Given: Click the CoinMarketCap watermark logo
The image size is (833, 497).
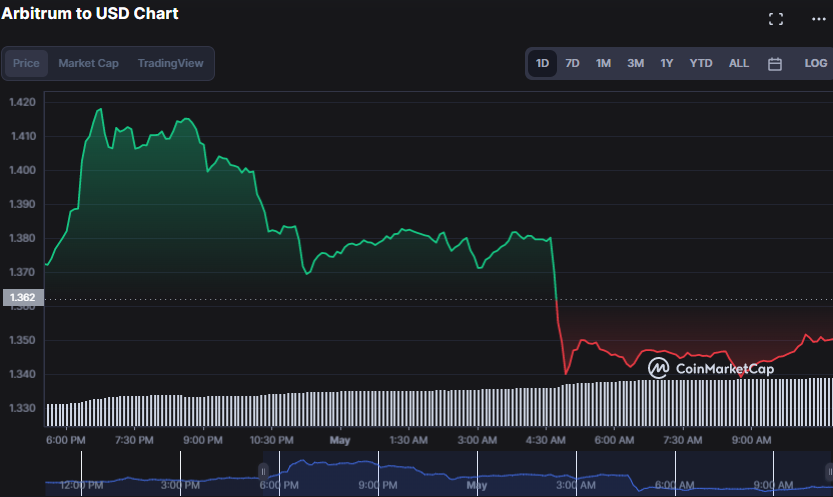Looking at the screenshot, I should coord(710,368).
